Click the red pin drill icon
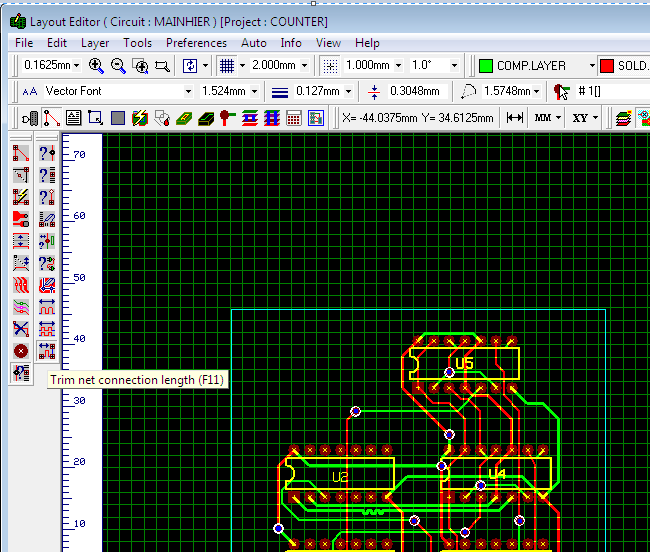The image size is (650, 552). 228,119
